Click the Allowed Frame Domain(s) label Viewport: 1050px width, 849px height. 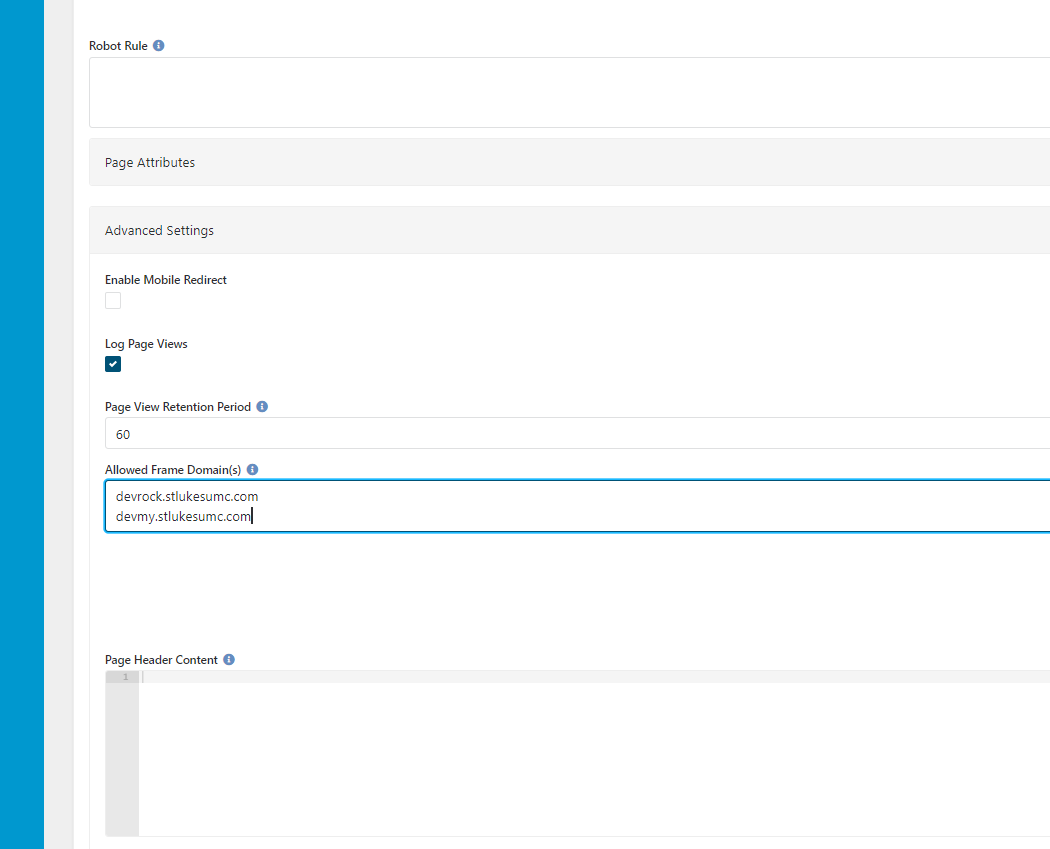click(x=173, y=469)
